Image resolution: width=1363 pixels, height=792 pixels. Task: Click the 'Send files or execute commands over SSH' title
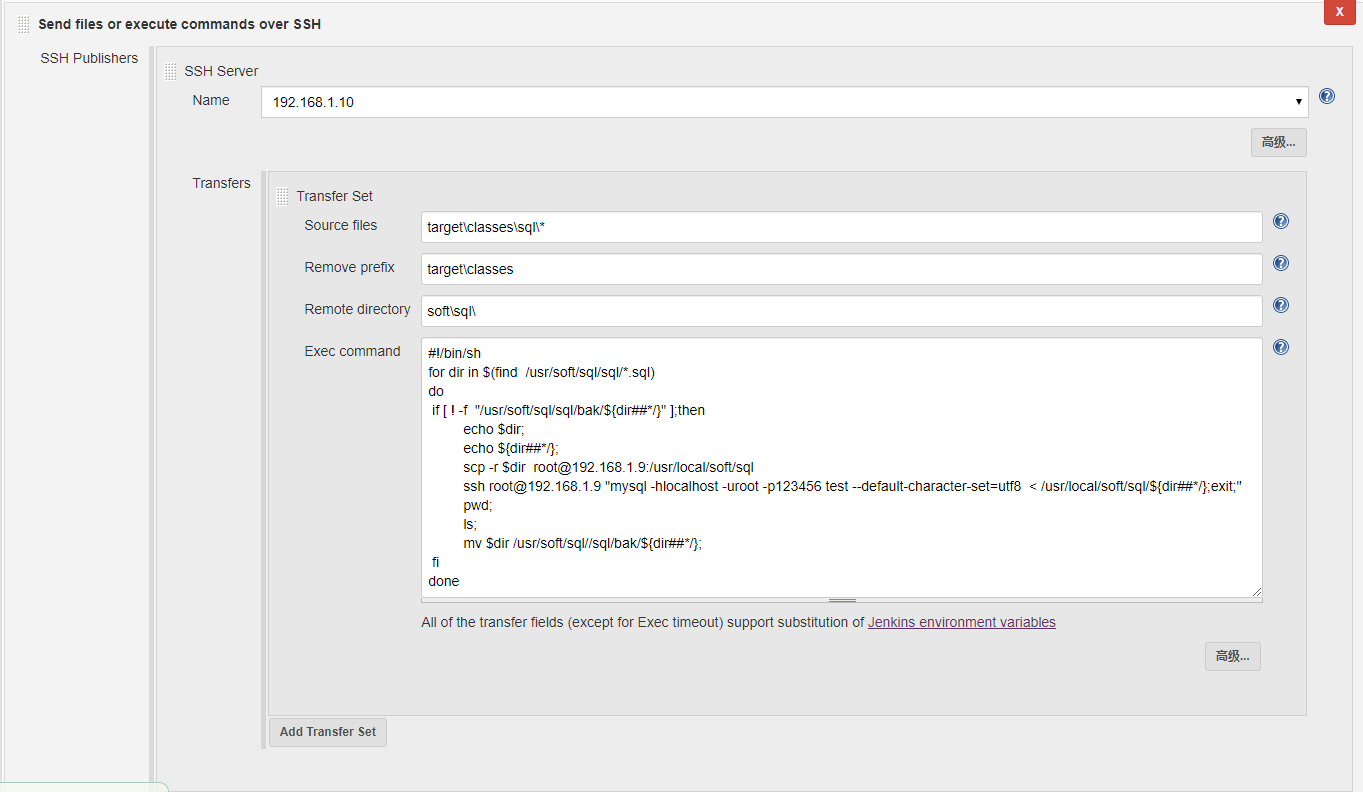(x=180, y=24)
